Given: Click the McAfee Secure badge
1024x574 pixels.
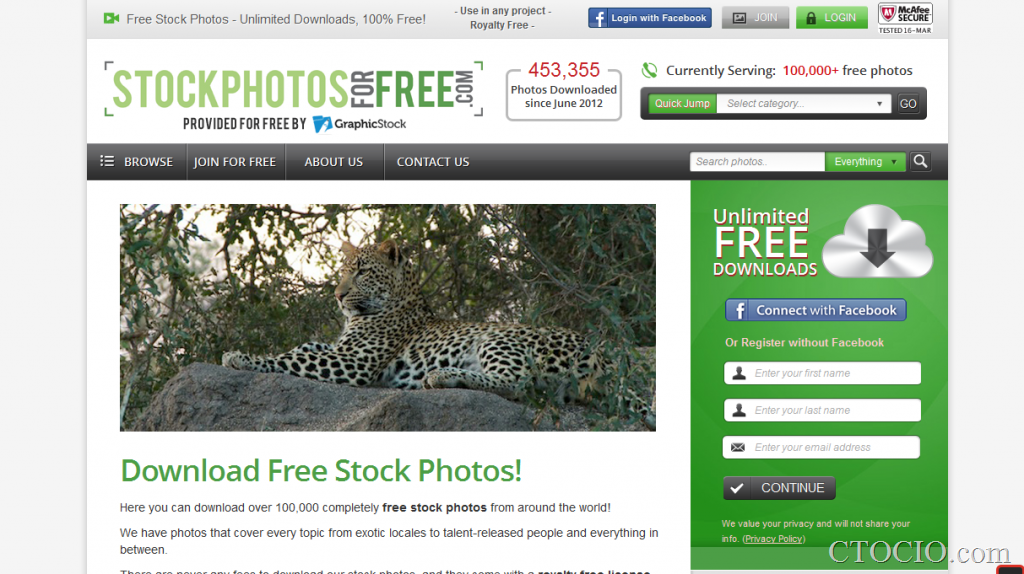Looking at the screenshot, I should 904,18.
